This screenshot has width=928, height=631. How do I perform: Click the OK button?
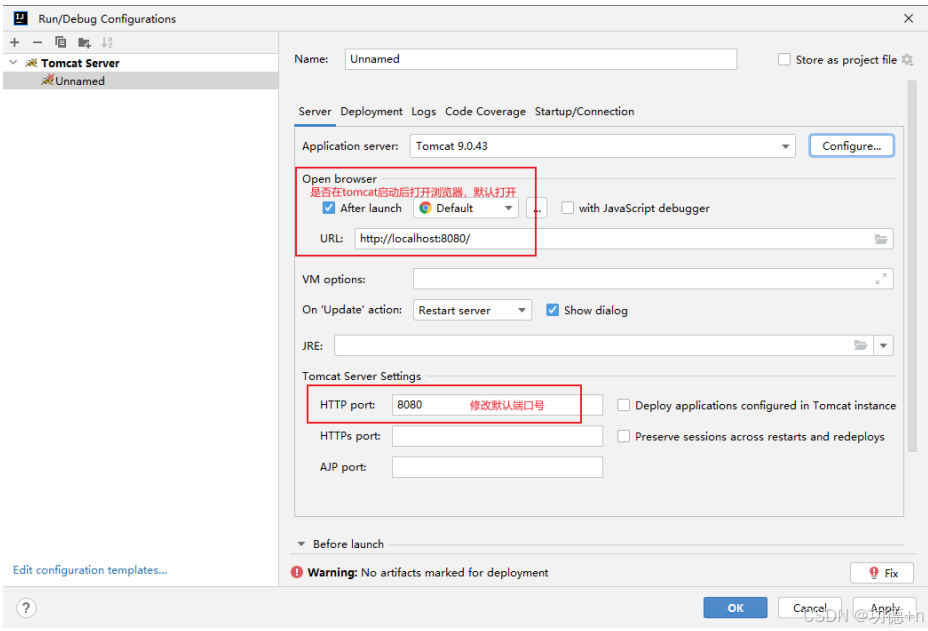[x=735, y=607]
